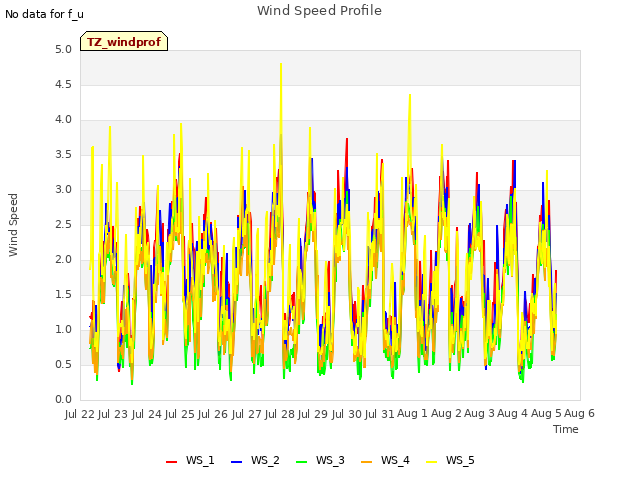Toggle the WS_3 legend entry
This screenshot has width=640, height=480.
[320, 460]
